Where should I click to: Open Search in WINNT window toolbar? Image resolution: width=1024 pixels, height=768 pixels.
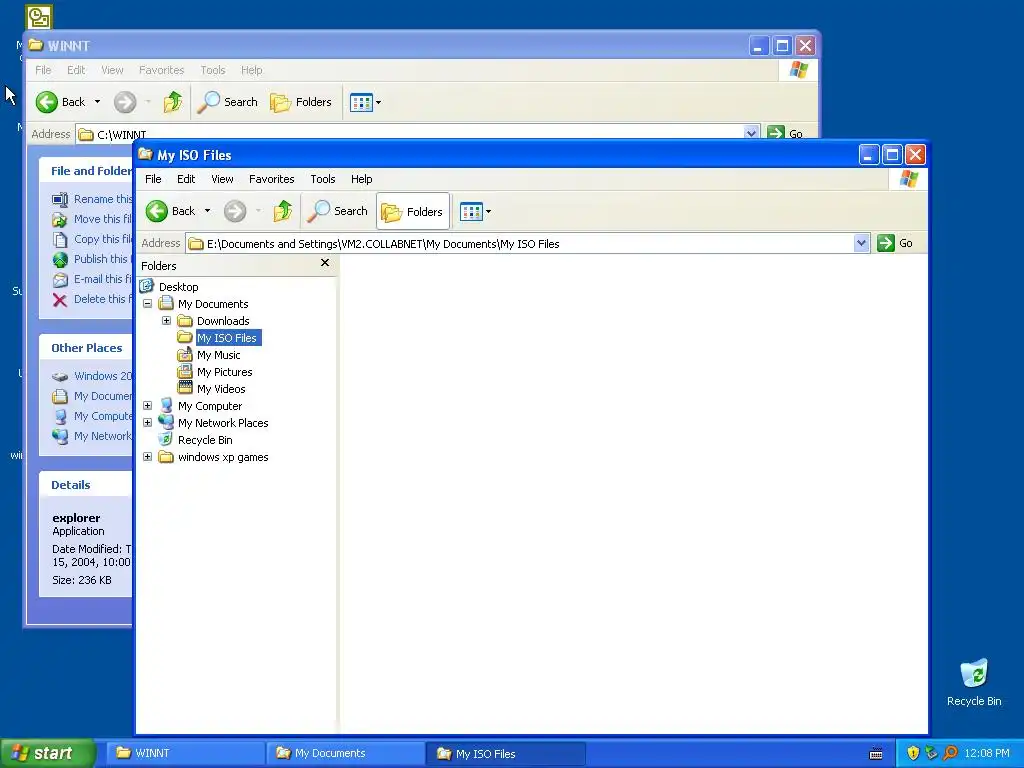tap(228, 102)
